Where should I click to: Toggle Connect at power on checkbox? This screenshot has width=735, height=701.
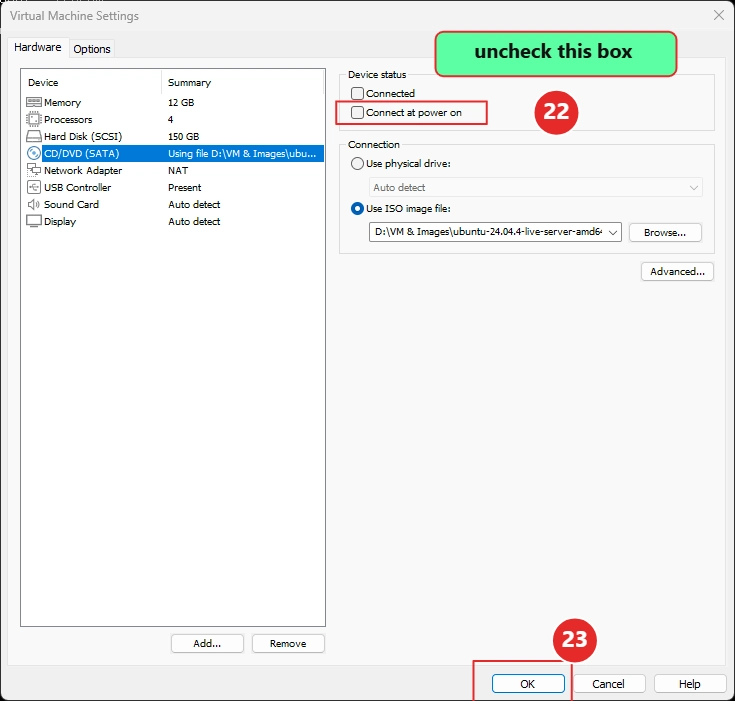click(x=357, y=113)
